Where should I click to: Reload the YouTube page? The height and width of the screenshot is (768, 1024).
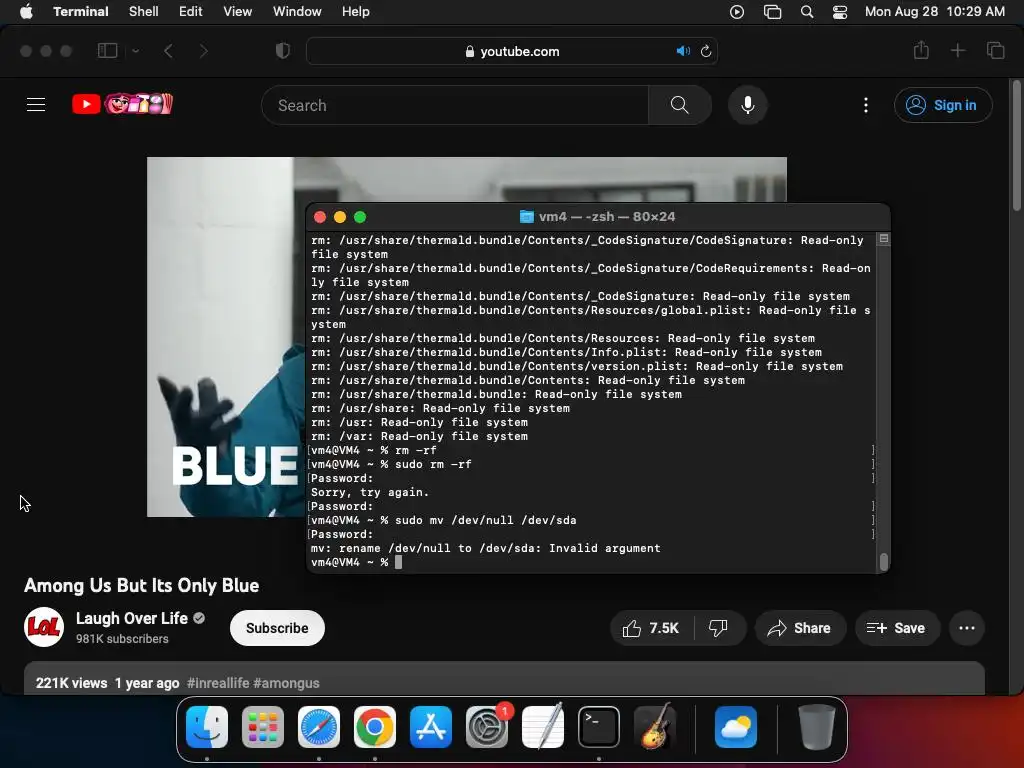(706, 51)
